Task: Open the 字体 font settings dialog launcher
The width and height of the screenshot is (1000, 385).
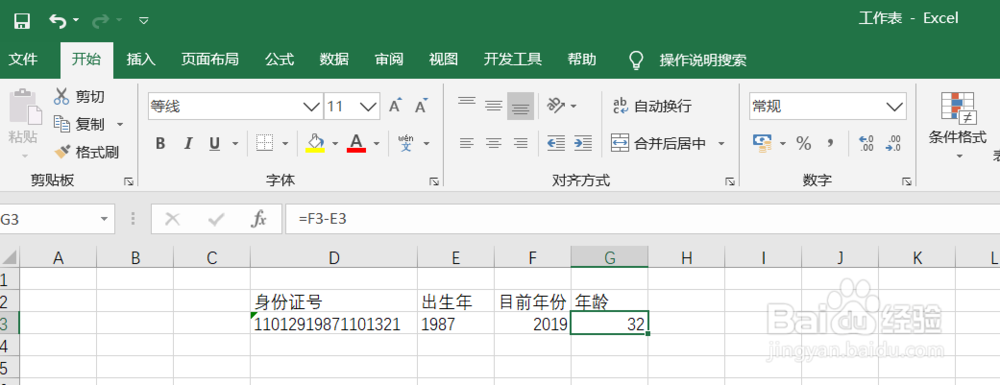Action: coord(434,182)
